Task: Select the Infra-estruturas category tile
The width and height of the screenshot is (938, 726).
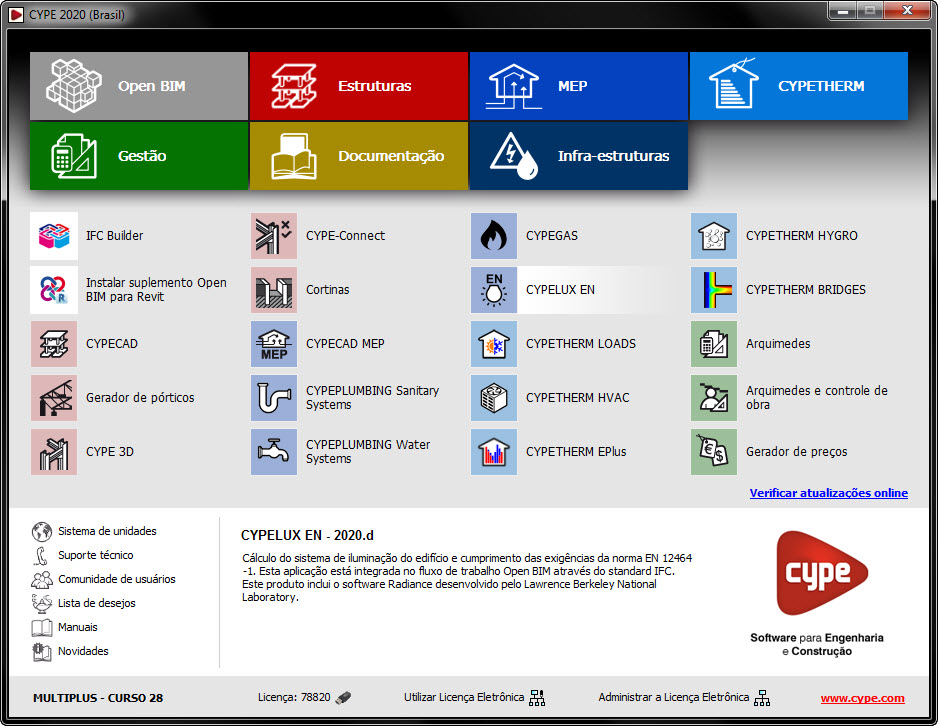Action: point(578,156)
